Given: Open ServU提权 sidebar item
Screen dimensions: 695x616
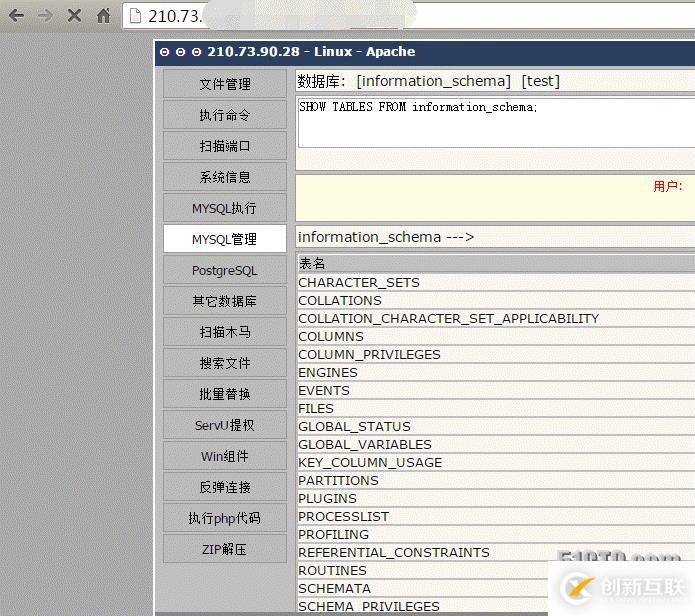Looking at the screenshot, I should click(225, 425).
